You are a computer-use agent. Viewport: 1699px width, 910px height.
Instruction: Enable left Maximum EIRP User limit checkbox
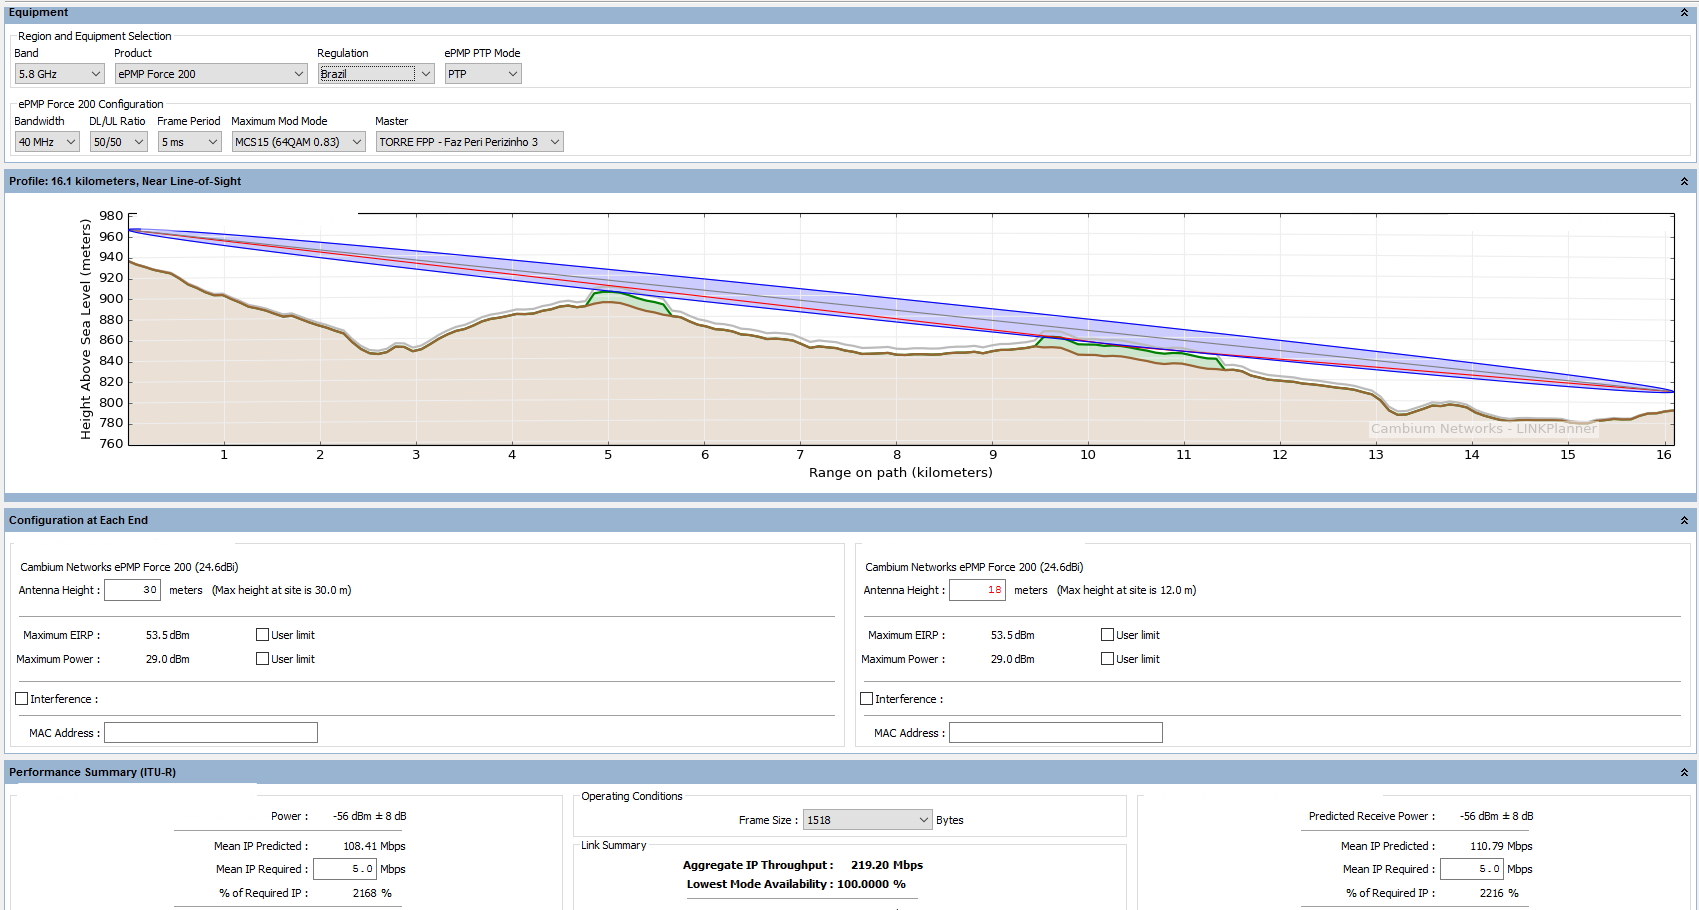263,635
